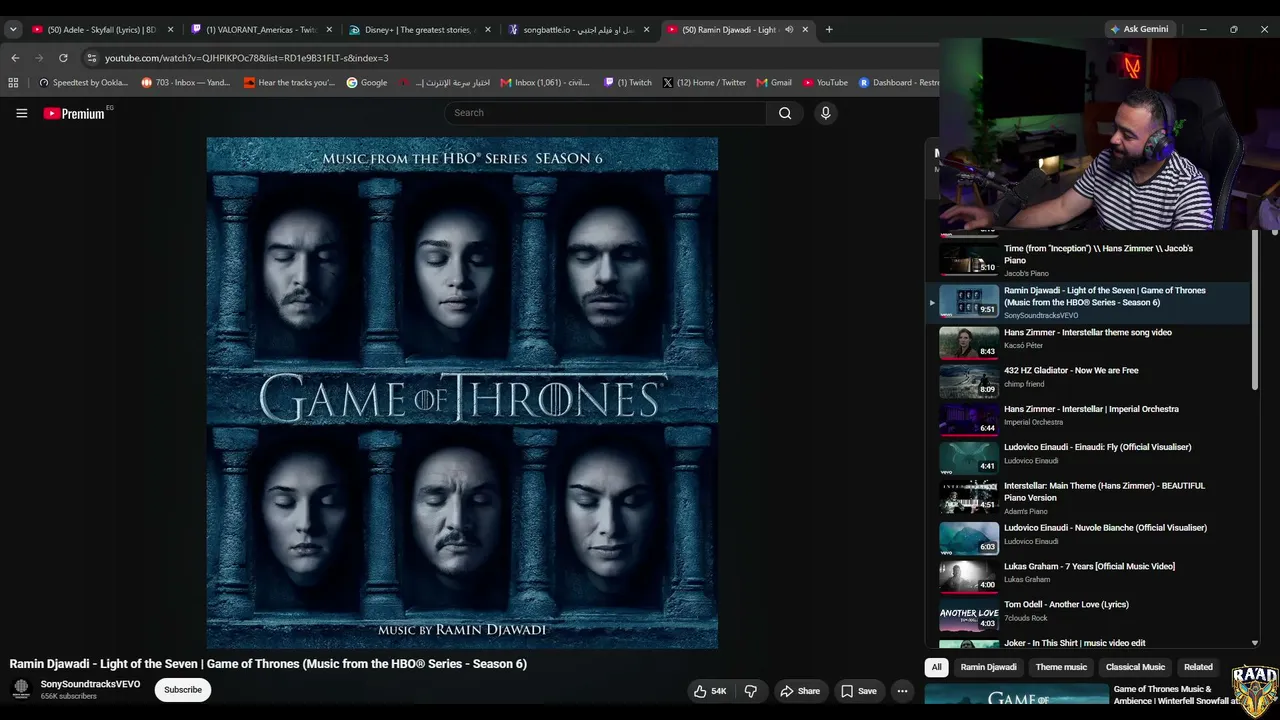Click the address bar URL
The width and height of the screenshot is (1280, 720).
click(247, 58)
